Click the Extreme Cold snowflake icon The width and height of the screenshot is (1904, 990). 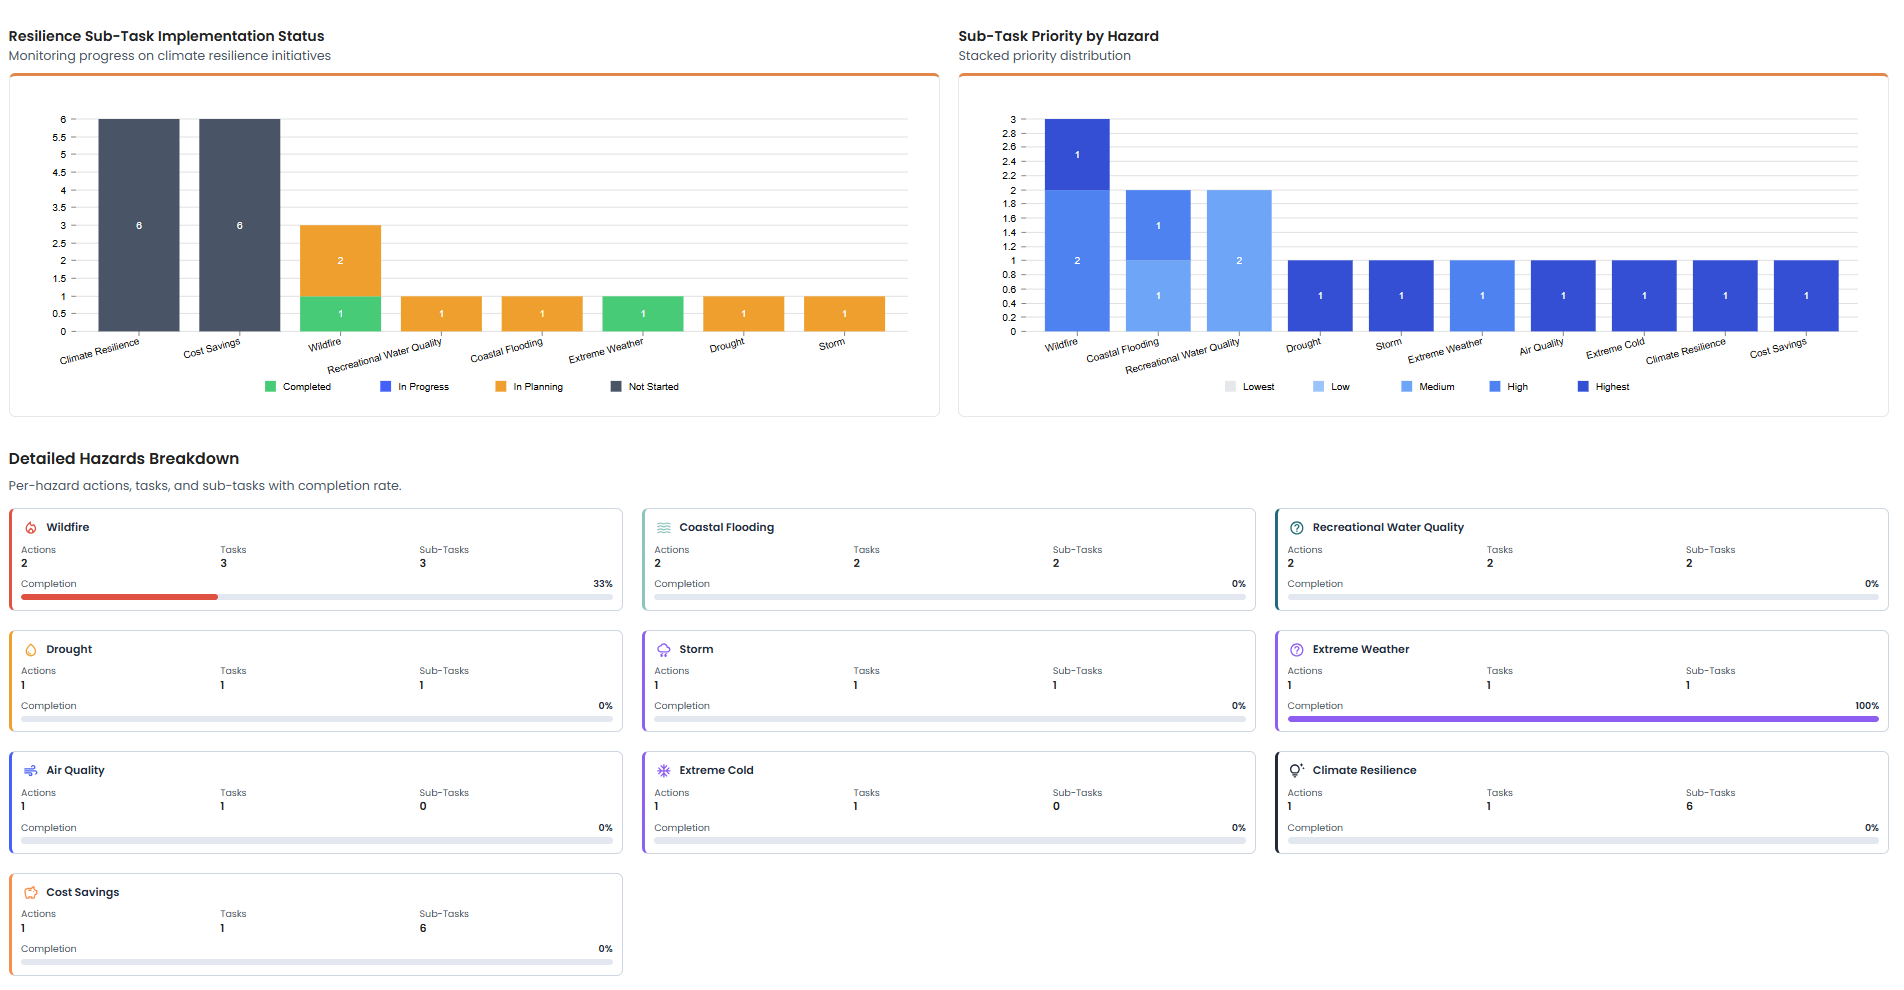point(664,771)
